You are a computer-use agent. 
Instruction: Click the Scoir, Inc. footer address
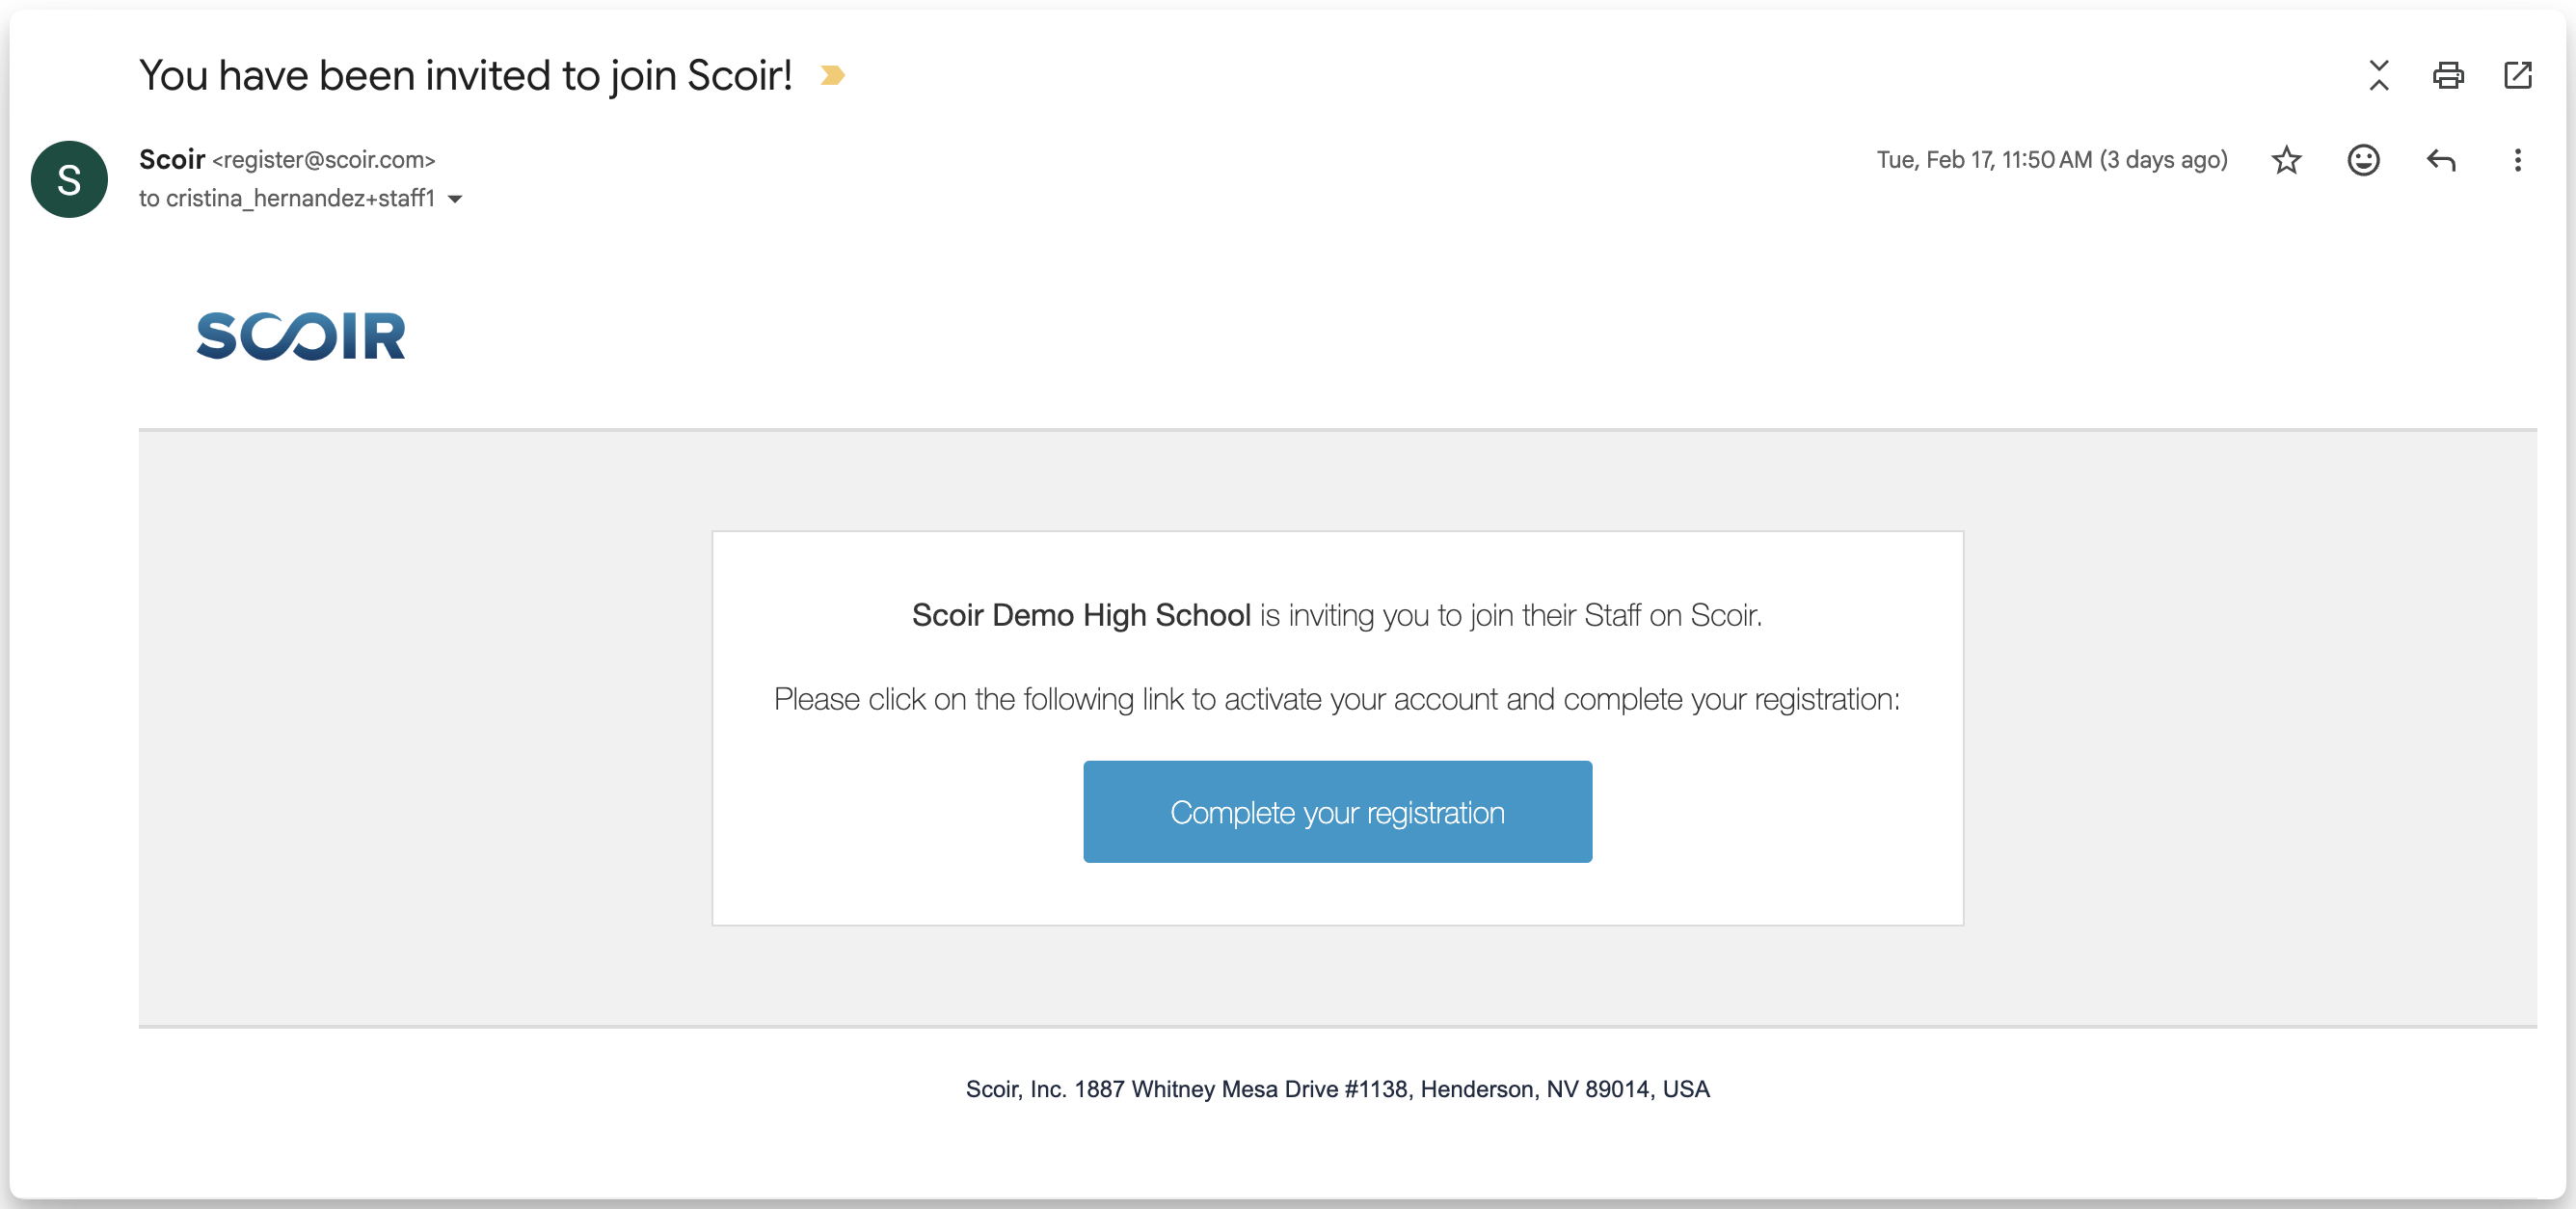(x=1337, y=1089)
